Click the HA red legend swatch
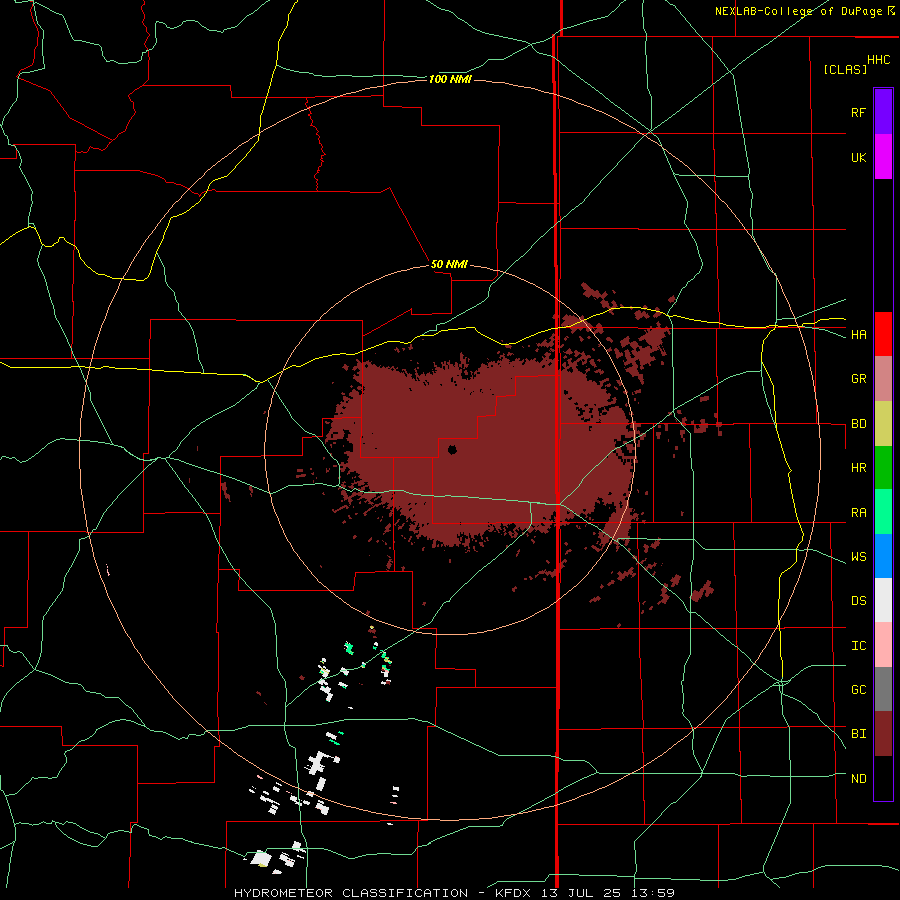Screen dimensions: 900x900 pos(883,334)
